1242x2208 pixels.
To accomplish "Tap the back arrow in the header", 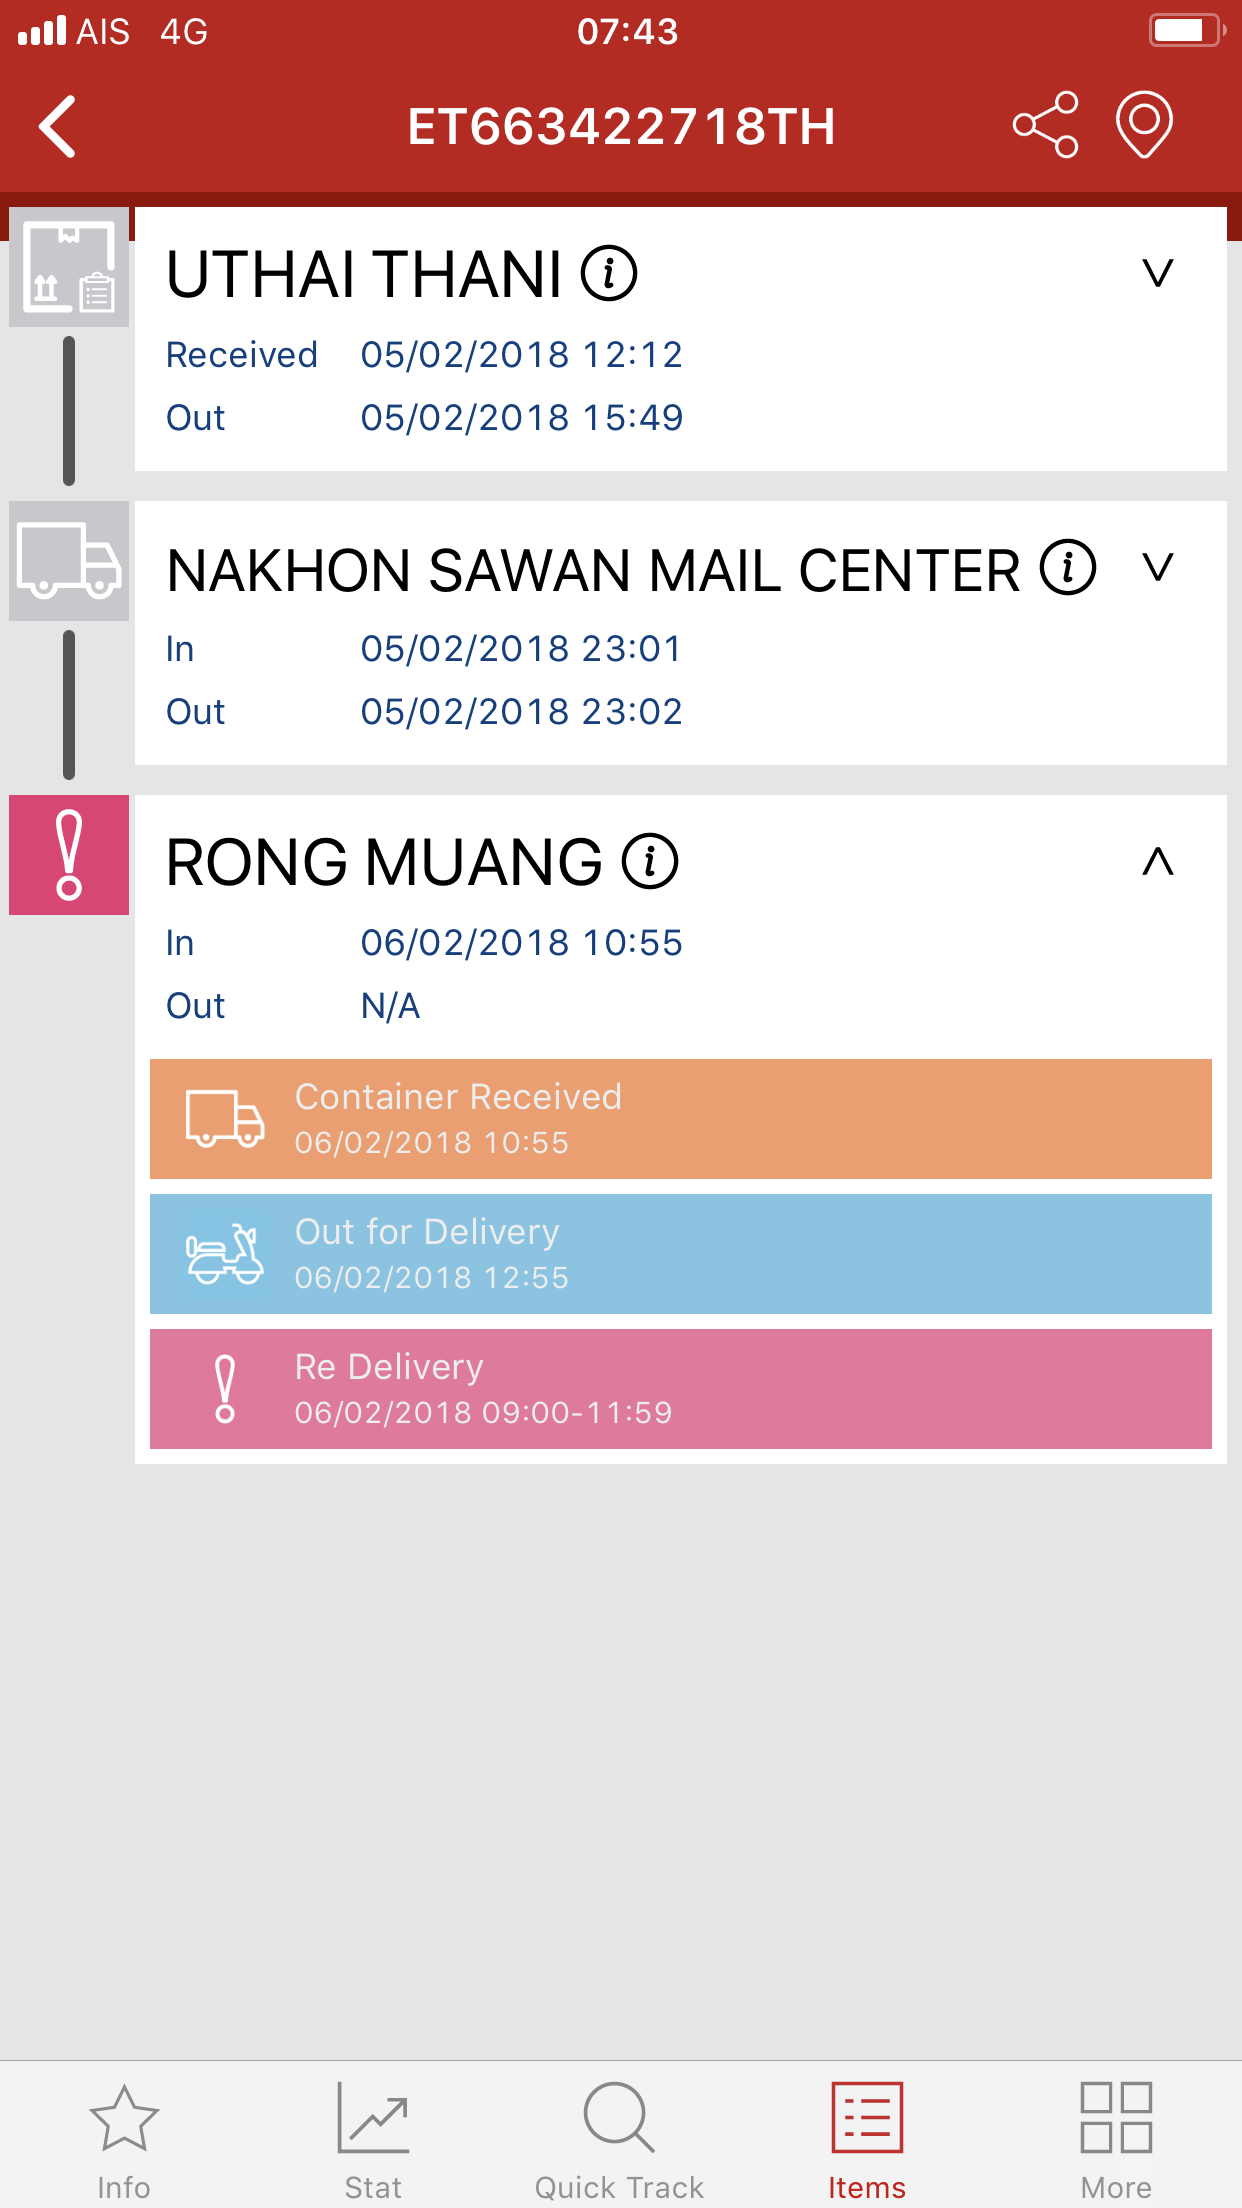I will pos(58,126).
